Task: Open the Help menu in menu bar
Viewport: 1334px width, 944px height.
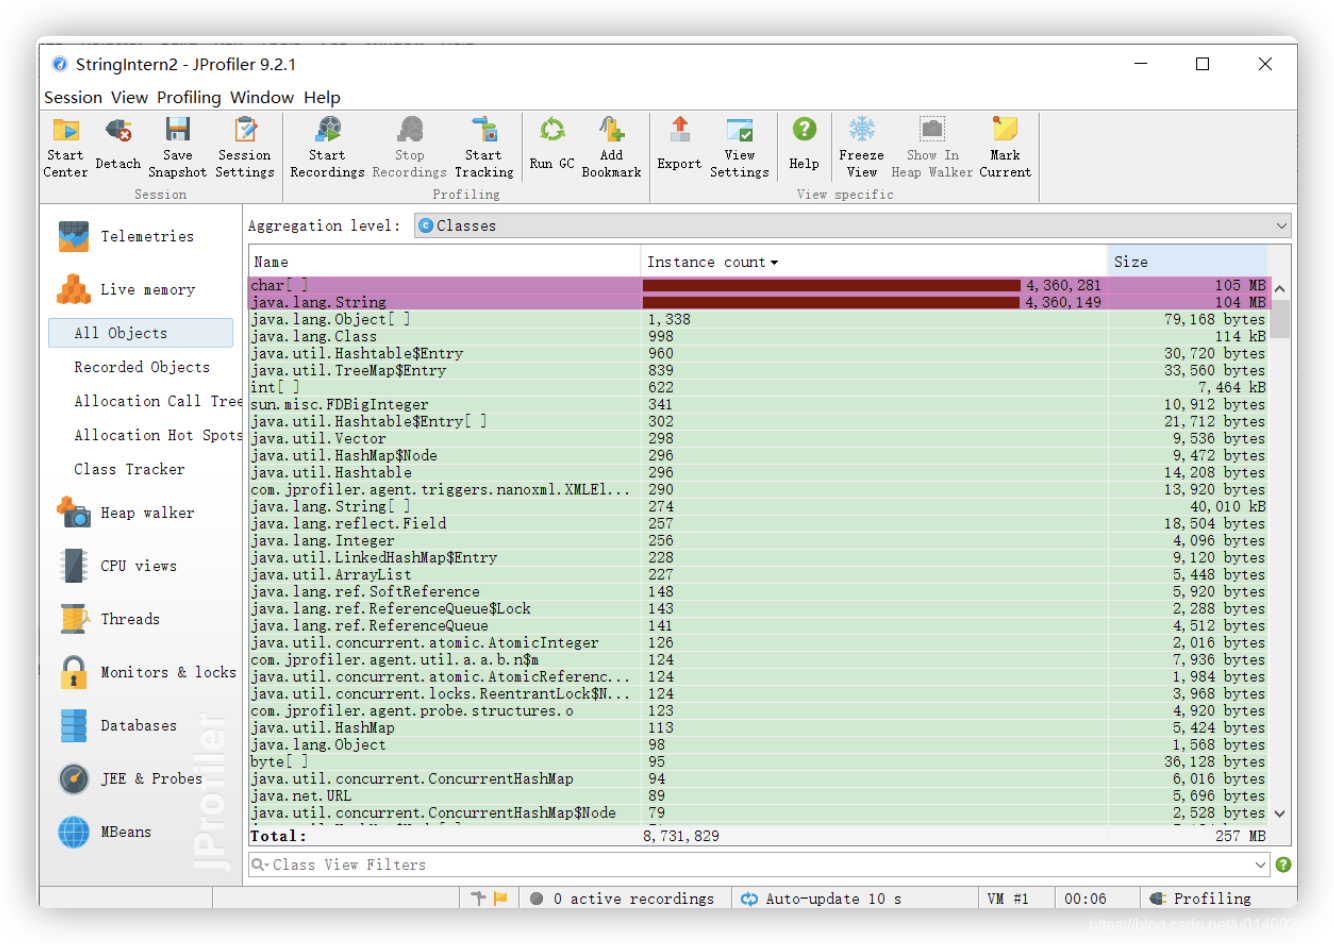Action: tap(322, 97)
